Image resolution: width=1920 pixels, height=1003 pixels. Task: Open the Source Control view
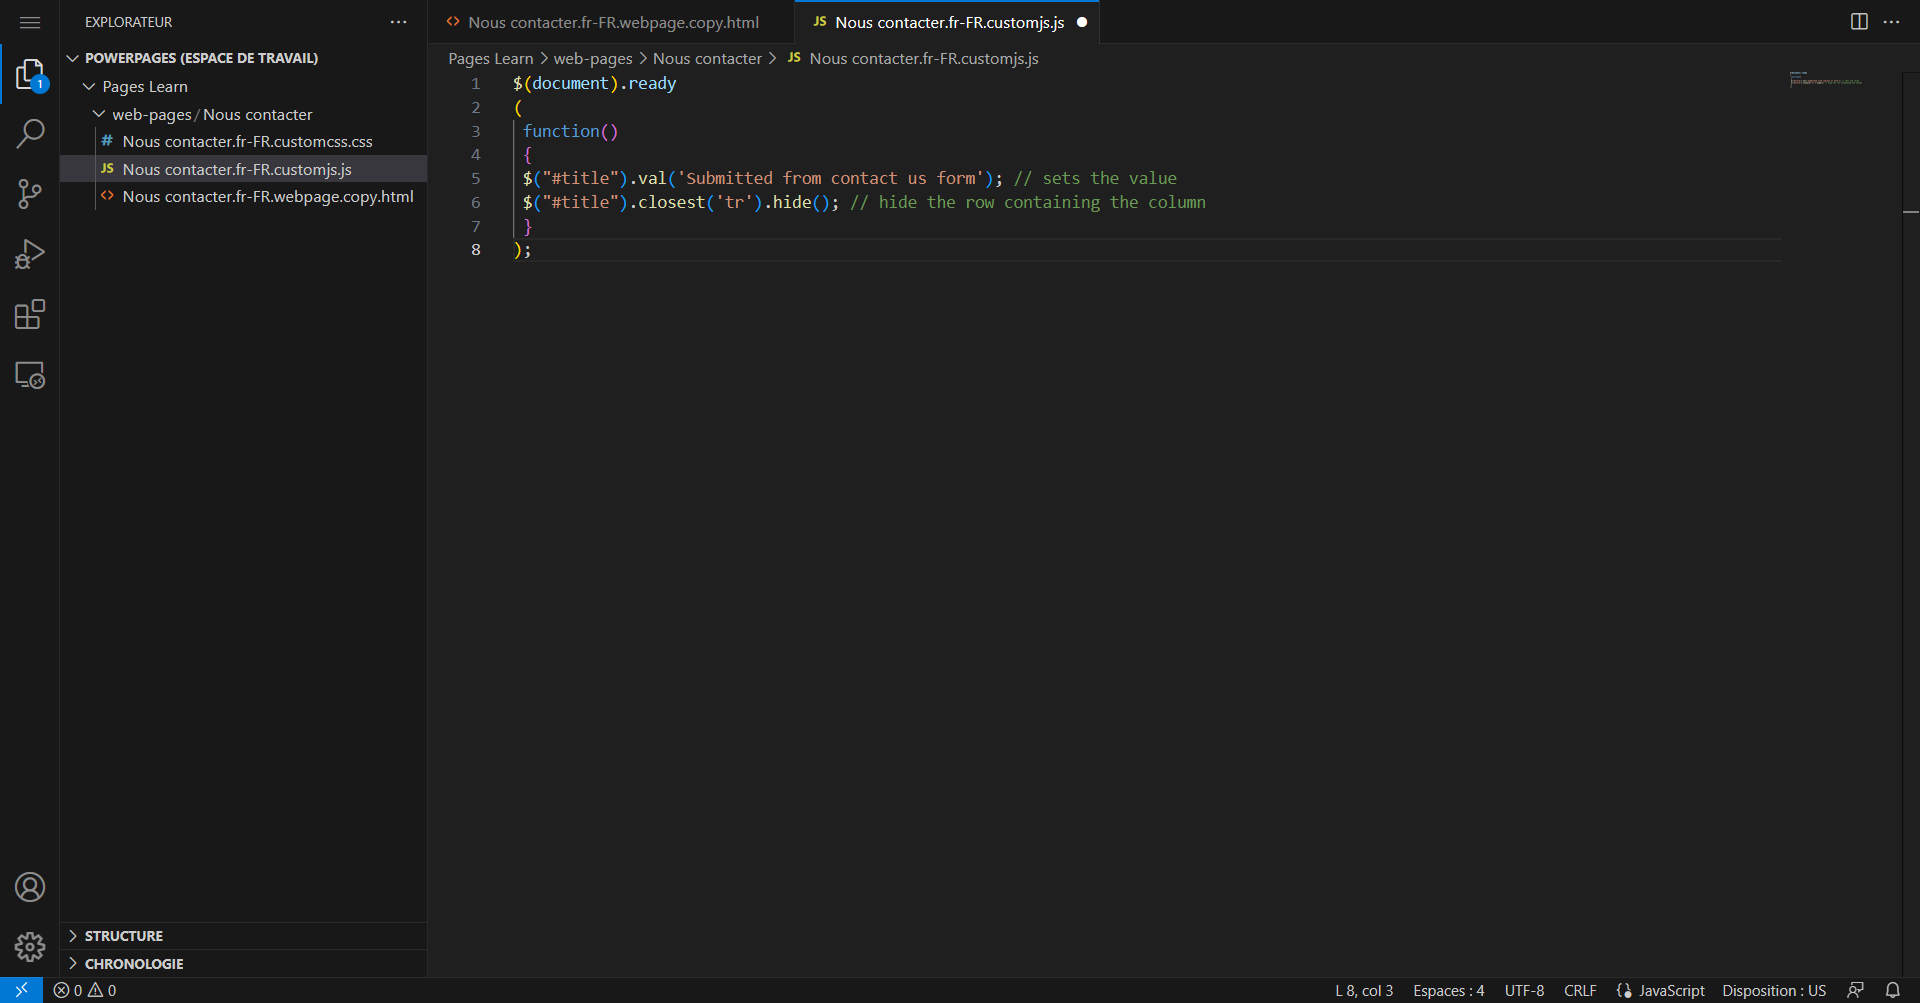pyautogui.click(x=30, y=194)
